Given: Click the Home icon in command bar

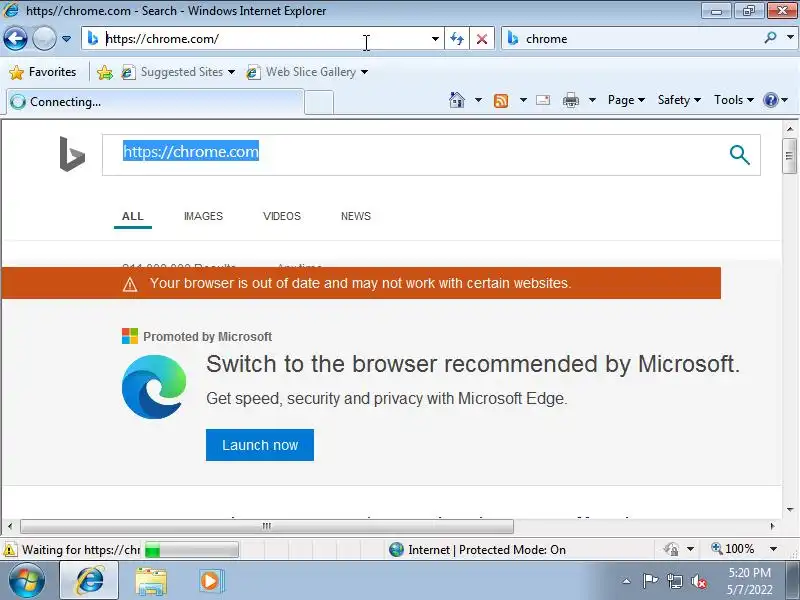Looking at the screenshot, I should 457,100.
